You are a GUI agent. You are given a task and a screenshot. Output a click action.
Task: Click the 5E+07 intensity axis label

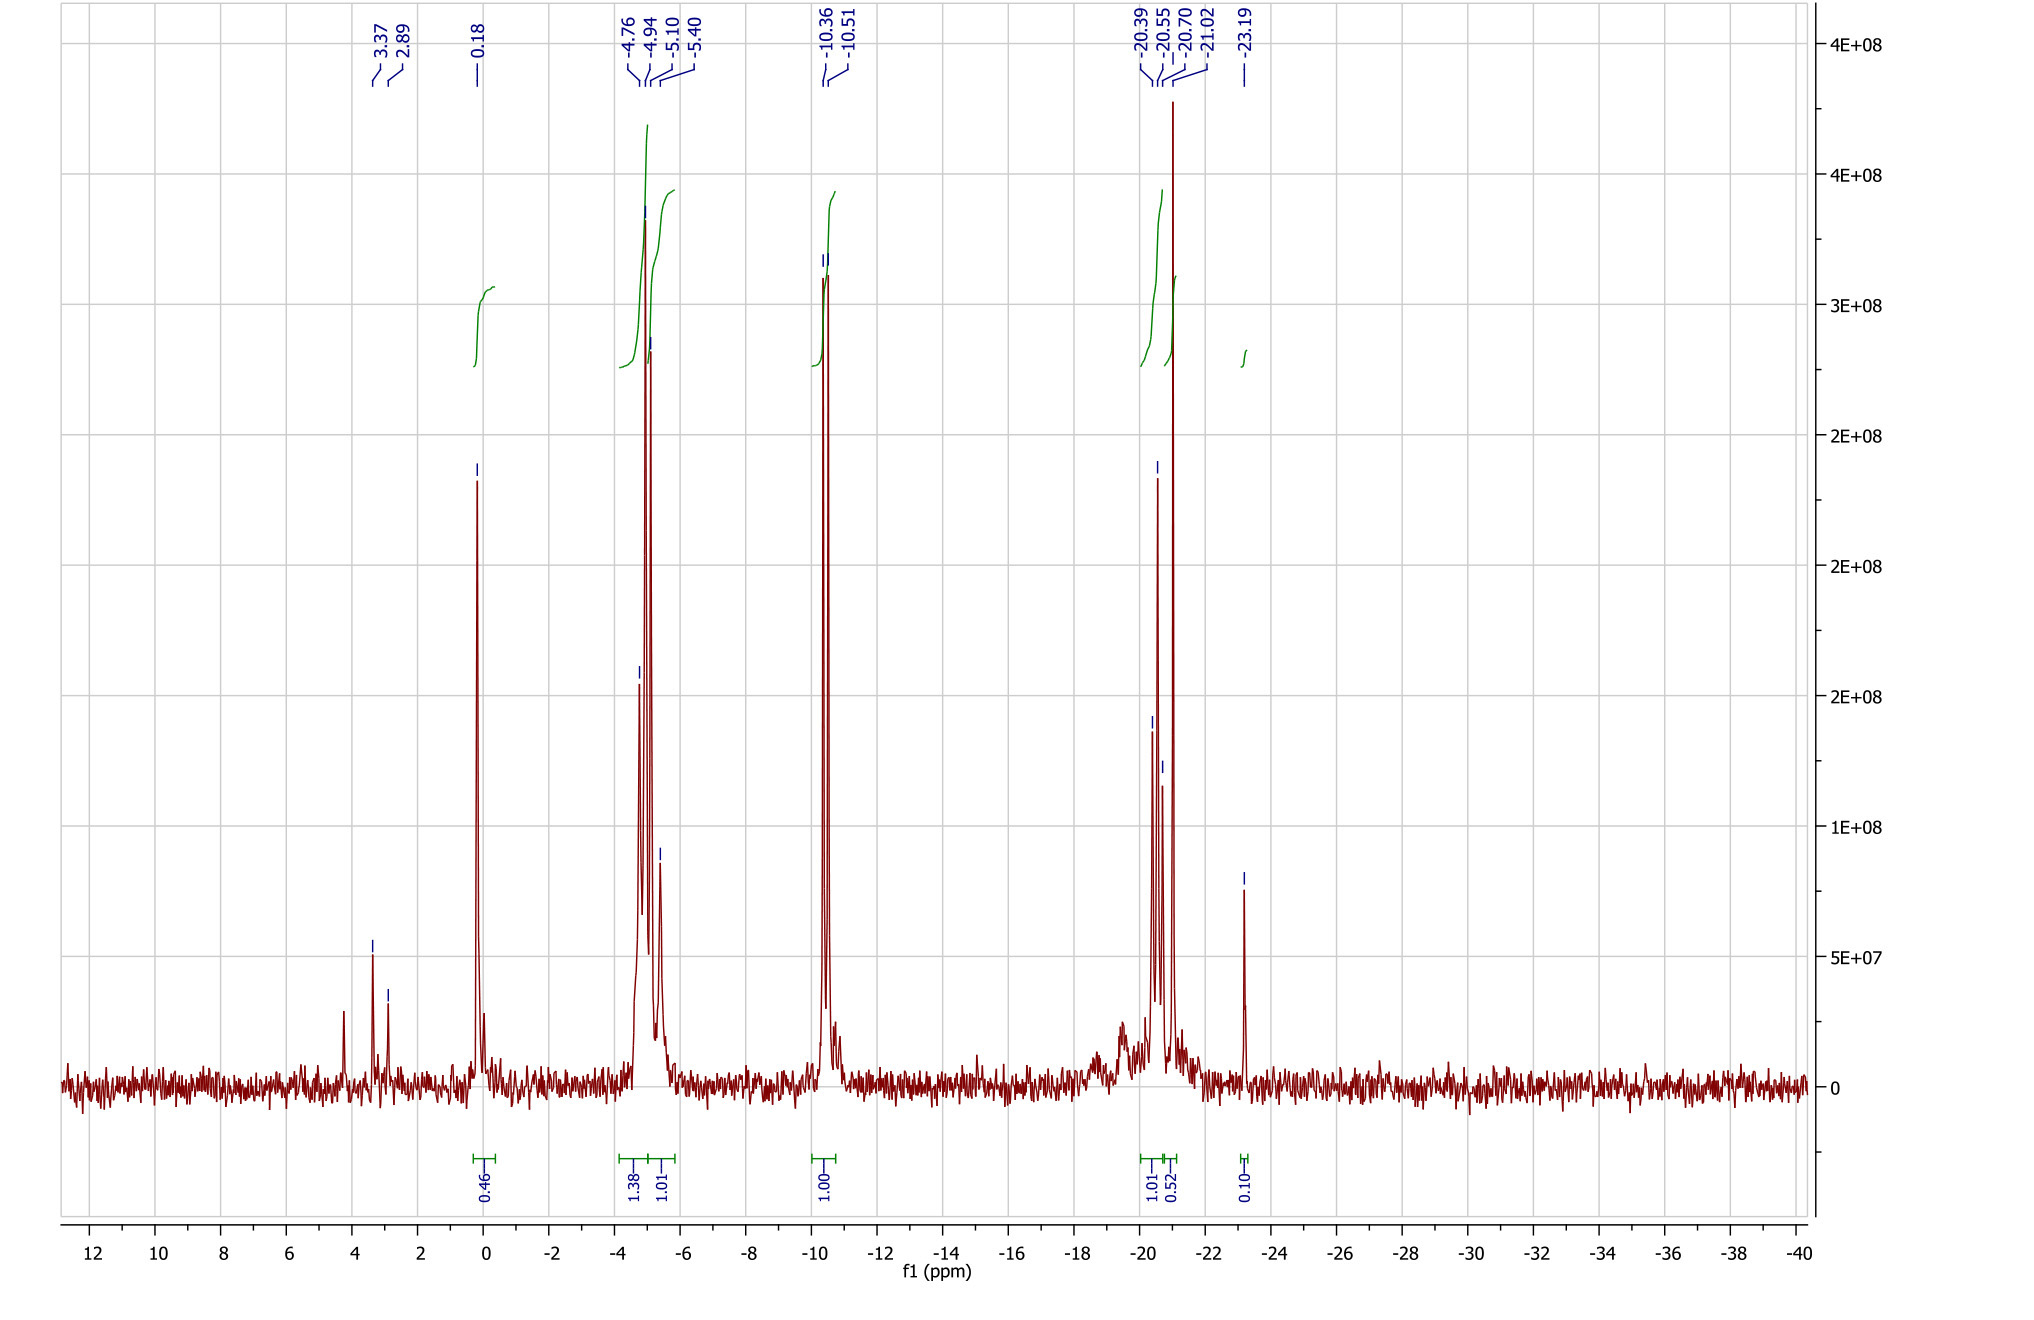click(x=1855, y=958)
